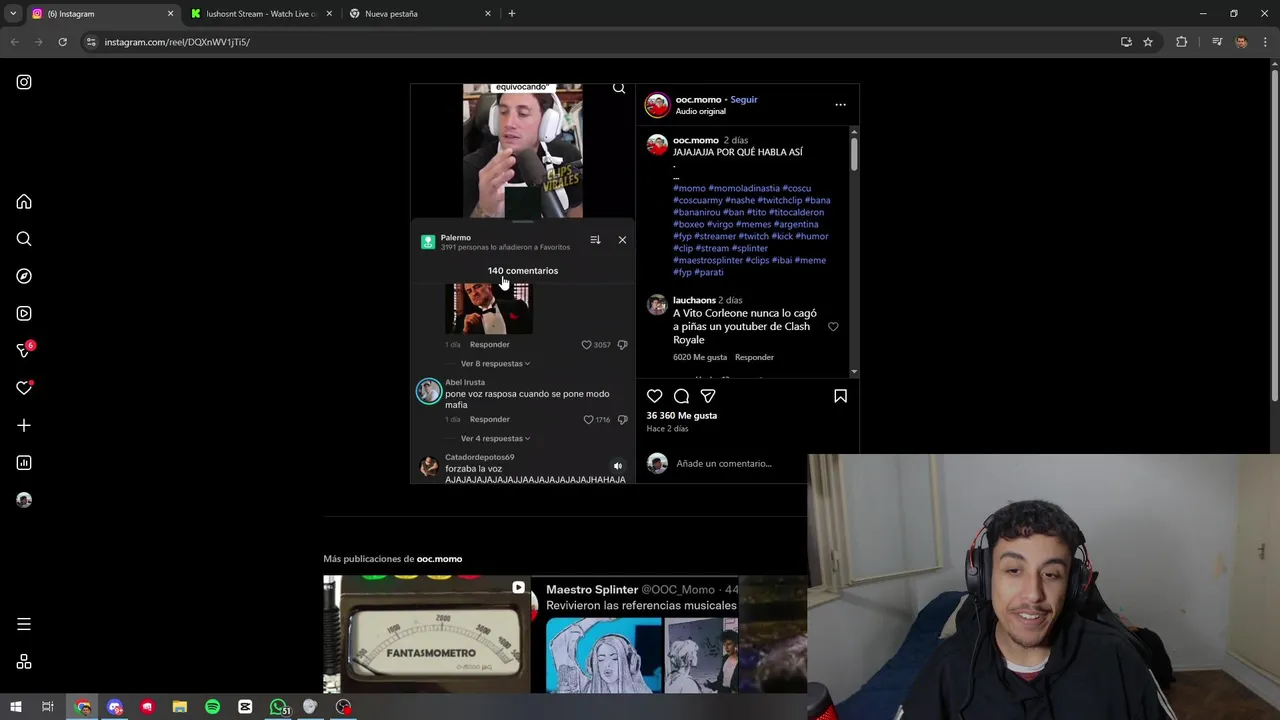Like lauchaons' comment with the heart
Screen dimensions: 1280x720
pos(833,327)
